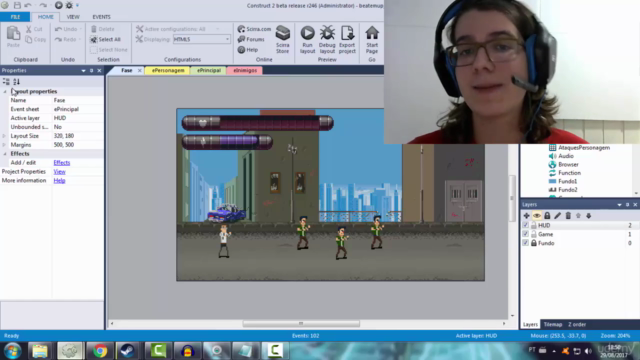Click Select None in the ribbon
This screenshot has height=360, width=640.
point(109,49)
